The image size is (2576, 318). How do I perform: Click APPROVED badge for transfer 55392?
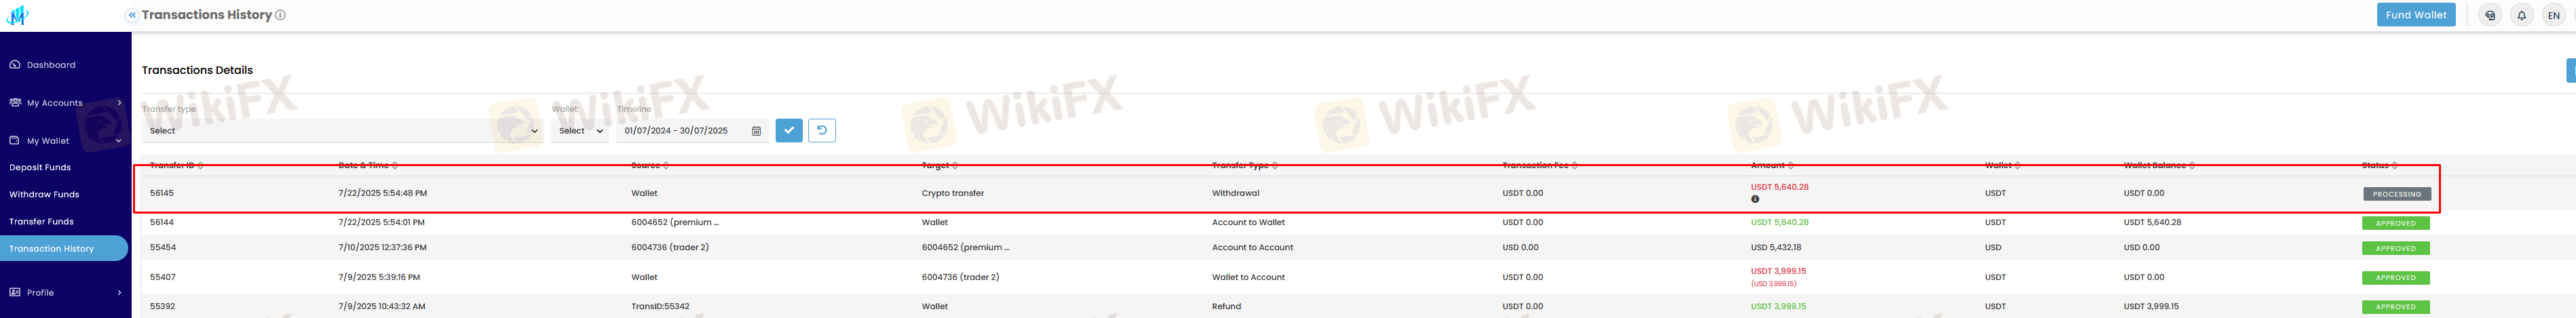pyautogui.click(x=2395, y=307)
